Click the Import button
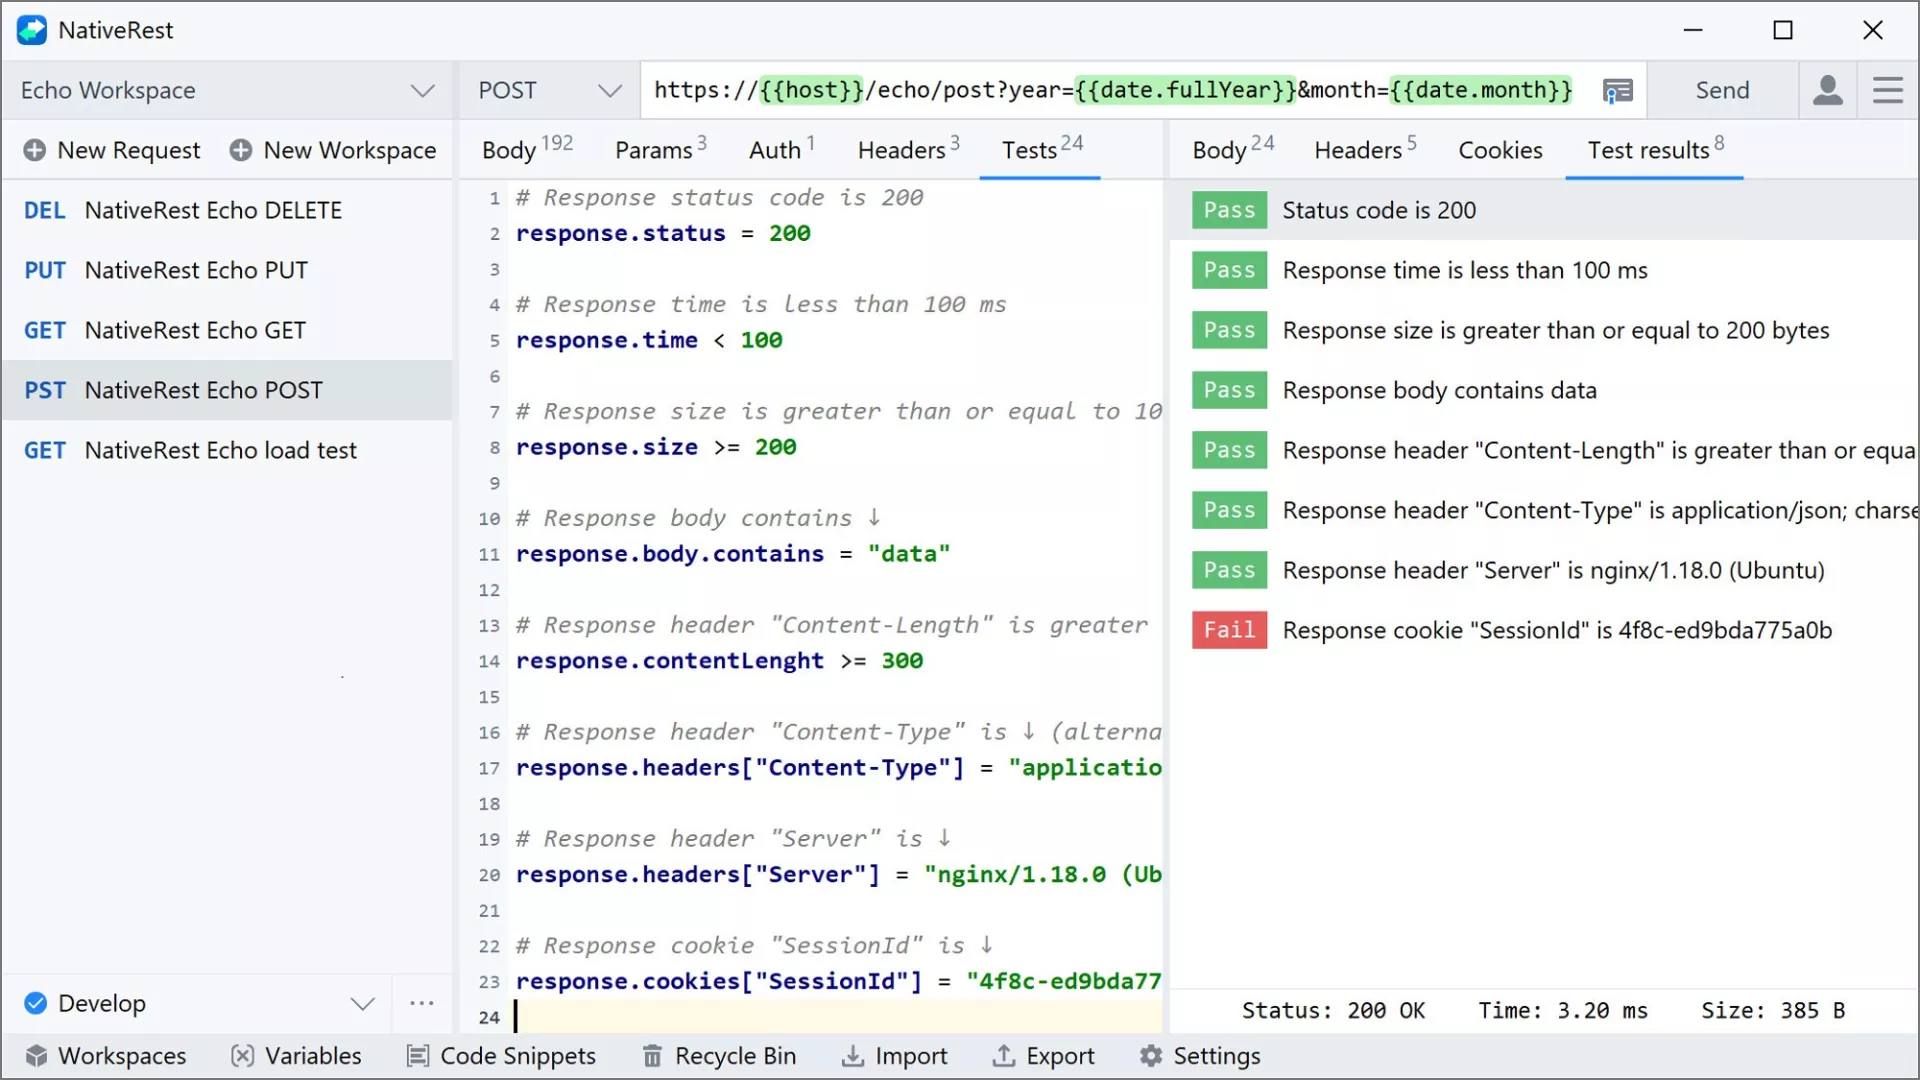 (x=894, y=1056)
